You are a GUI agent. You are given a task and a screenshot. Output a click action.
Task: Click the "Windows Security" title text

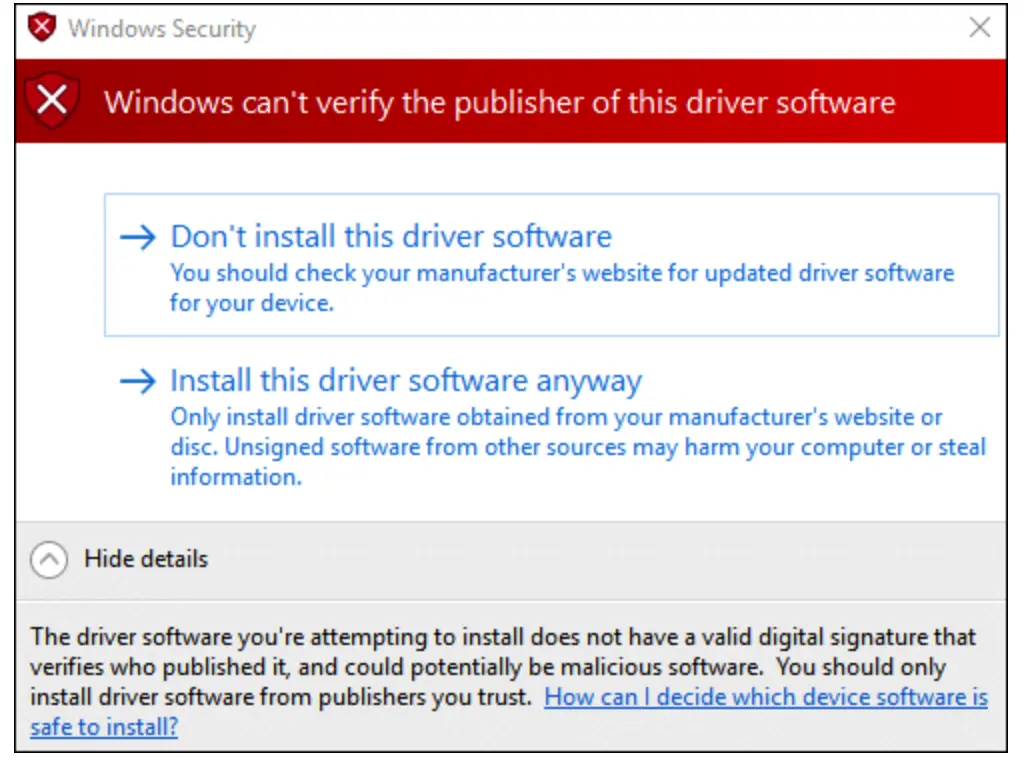point(162,29)
